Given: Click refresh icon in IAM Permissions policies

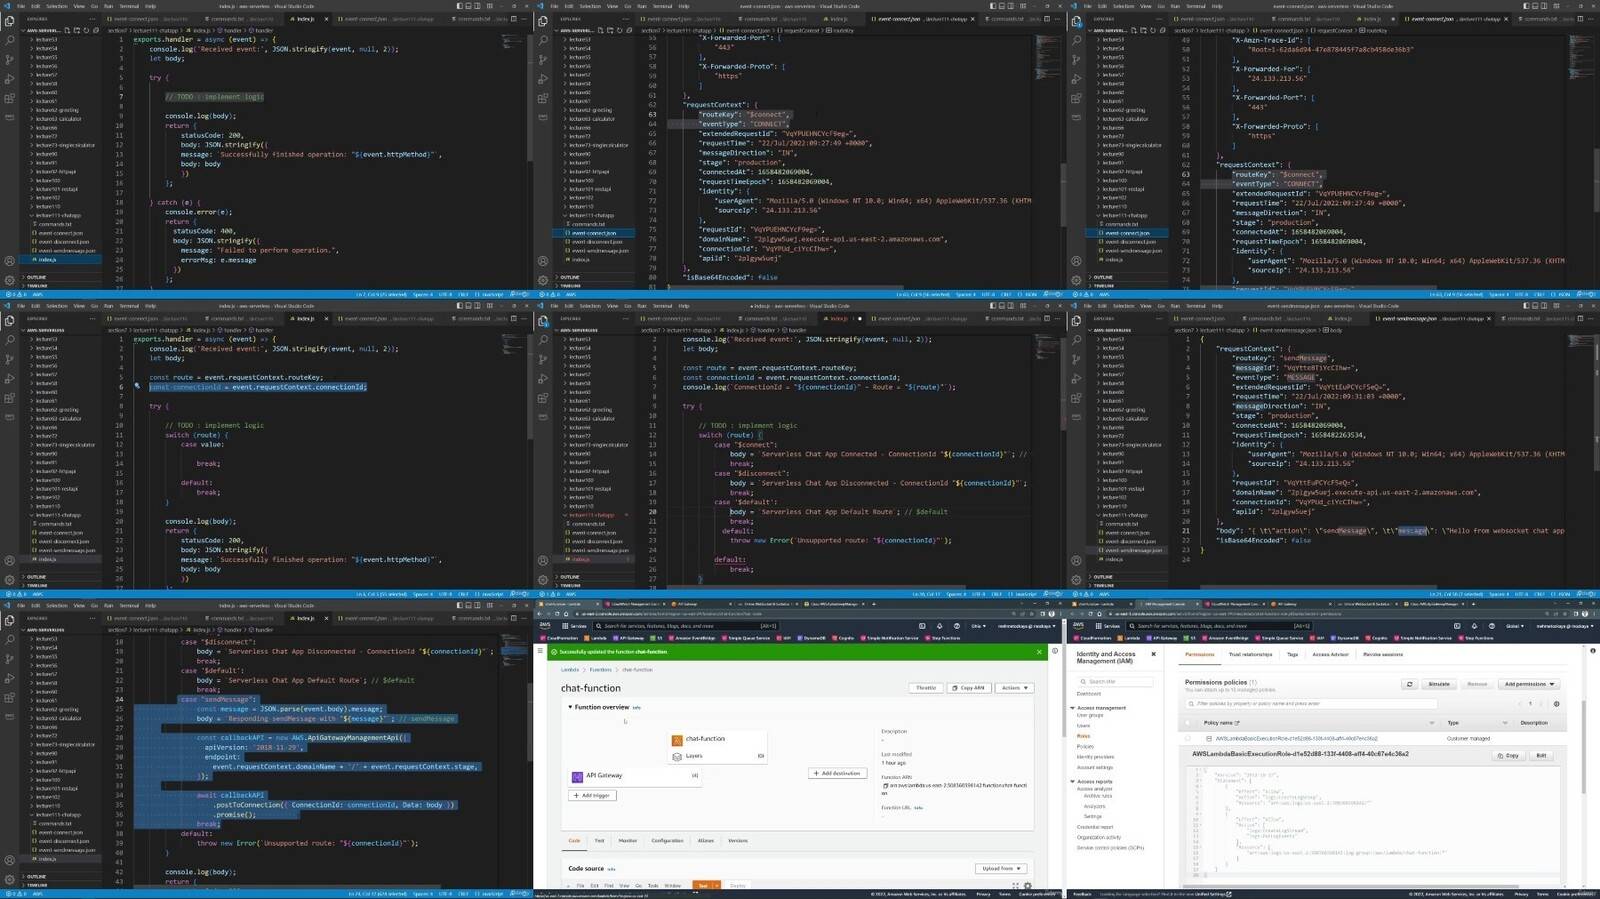Looking at the screenshot, I should coord(1409,684).
